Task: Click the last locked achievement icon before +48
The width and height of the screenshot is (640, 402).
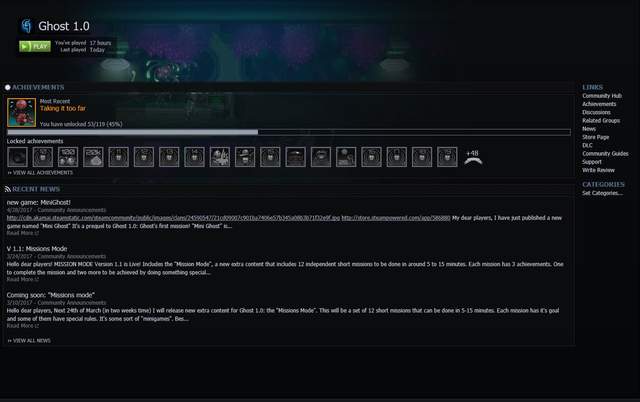Action: coord(447,157)
